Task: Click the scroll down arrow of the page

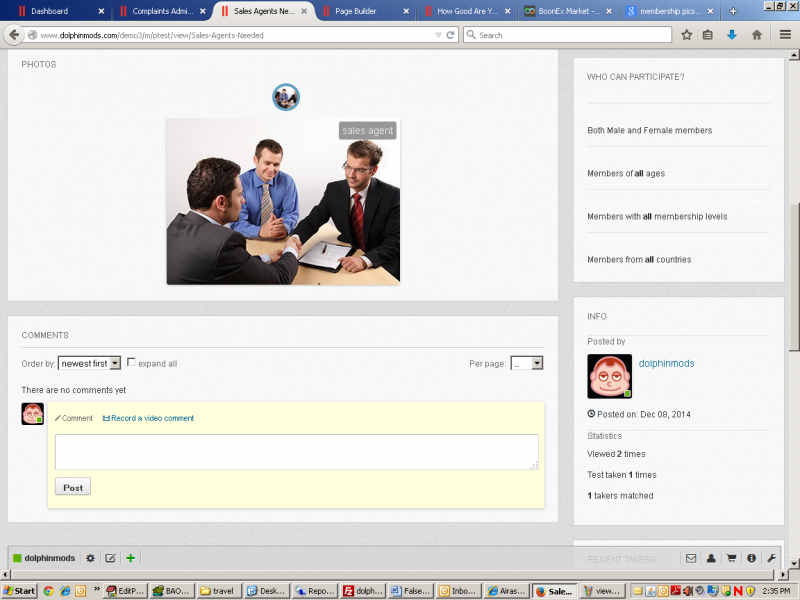Action: (794, 563)
